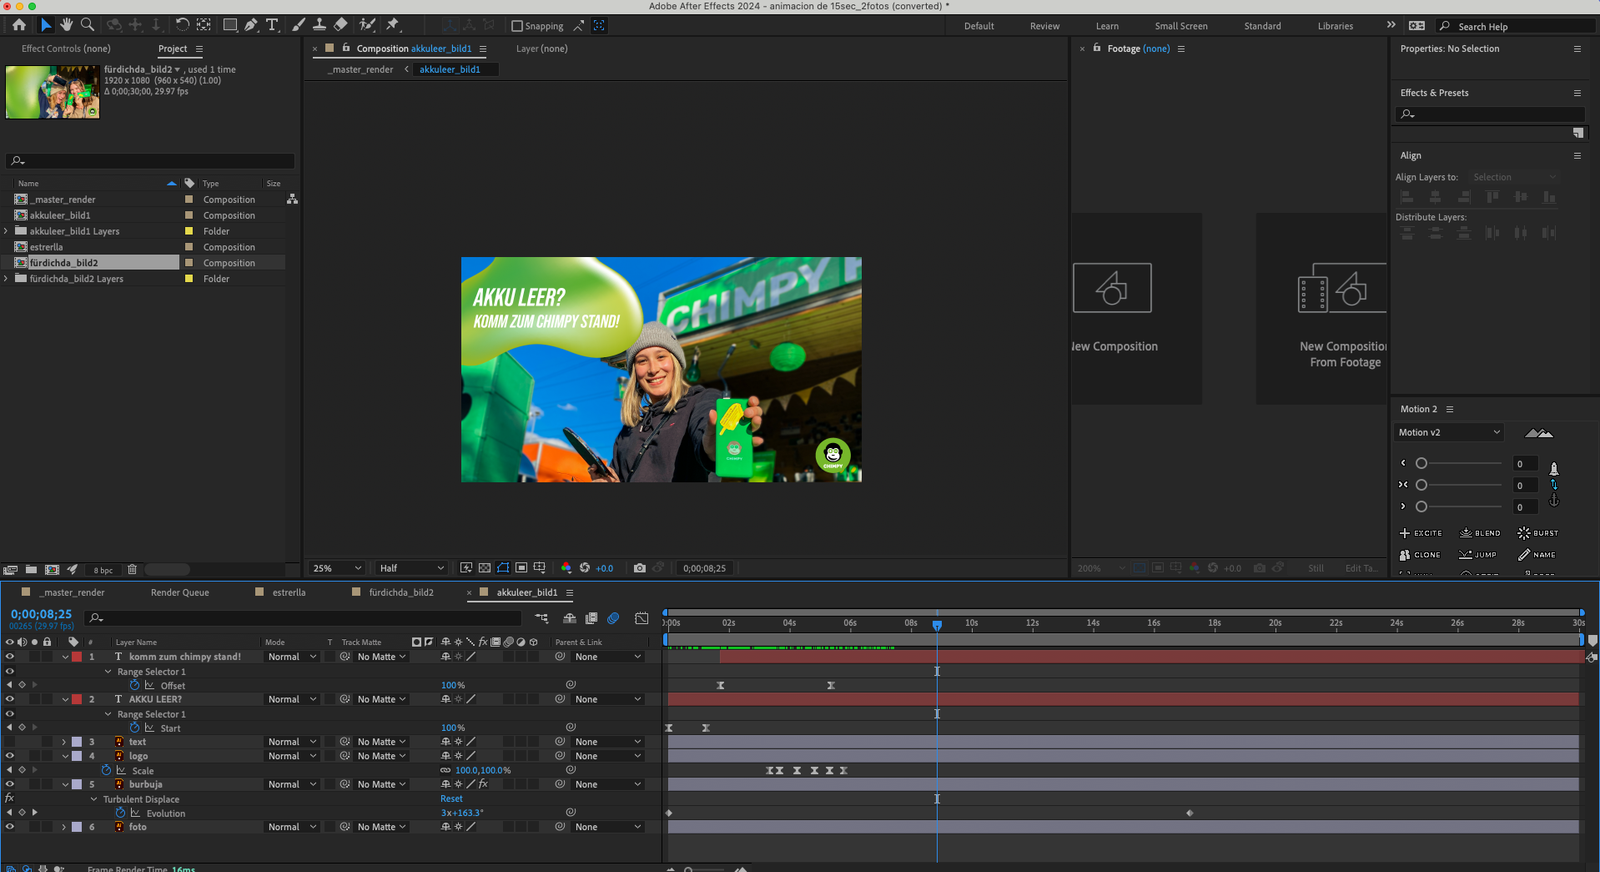Click the red label swatch of layer 1
Image resolution: width=1600 pixels, height=872 pixels.
coord(77,657)
